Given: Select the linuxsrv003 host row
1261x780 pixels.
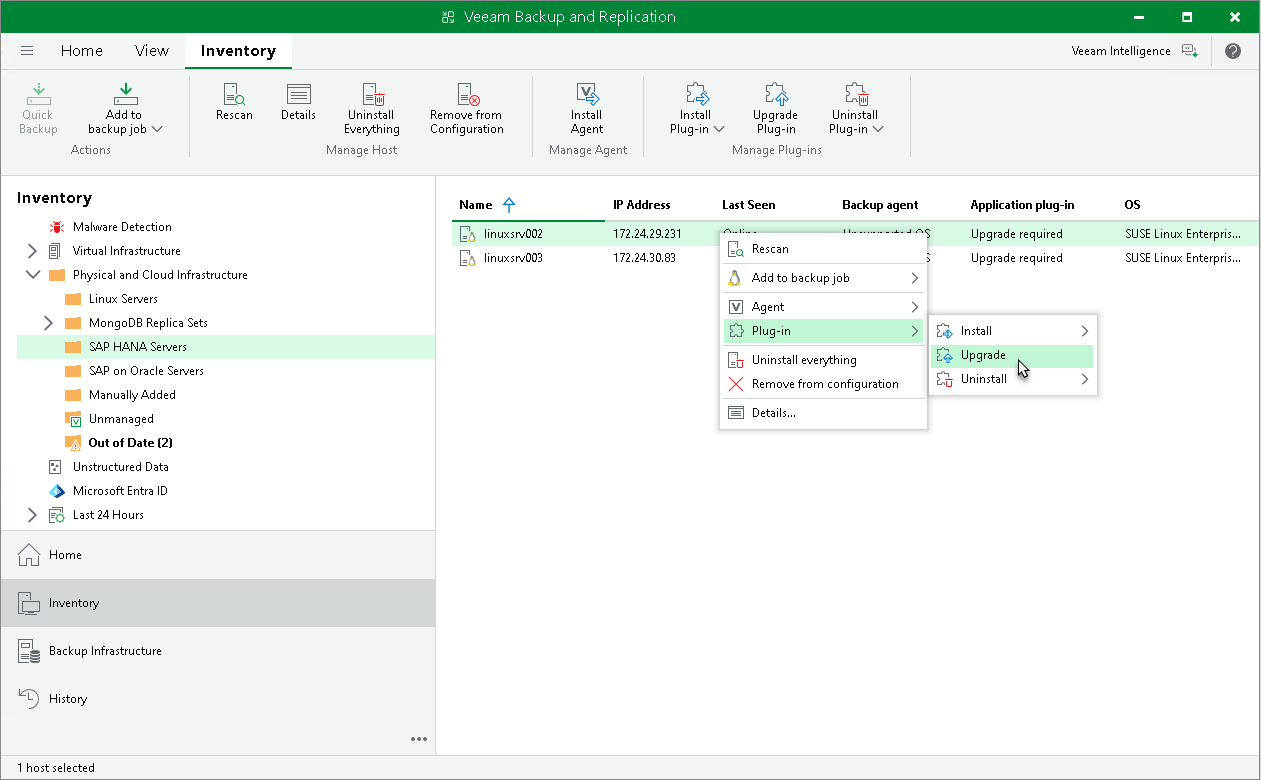Looking at the screenshot, I should coord(855,258).
